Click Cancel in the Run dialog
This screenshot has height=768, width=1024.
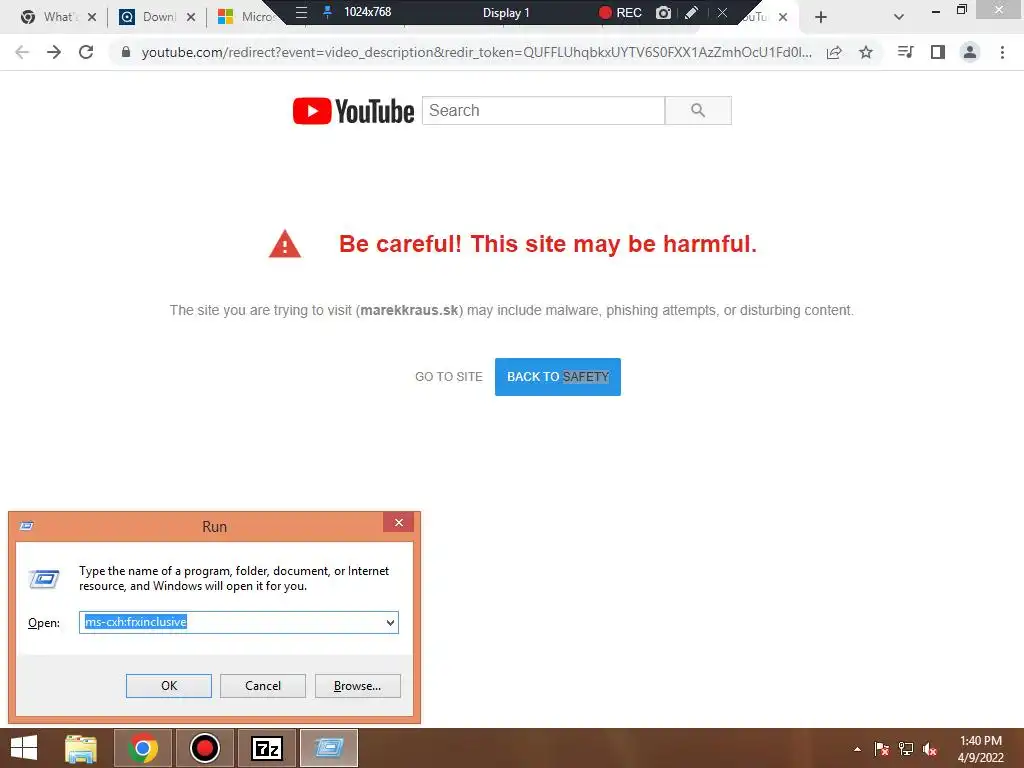click(263, 686)
